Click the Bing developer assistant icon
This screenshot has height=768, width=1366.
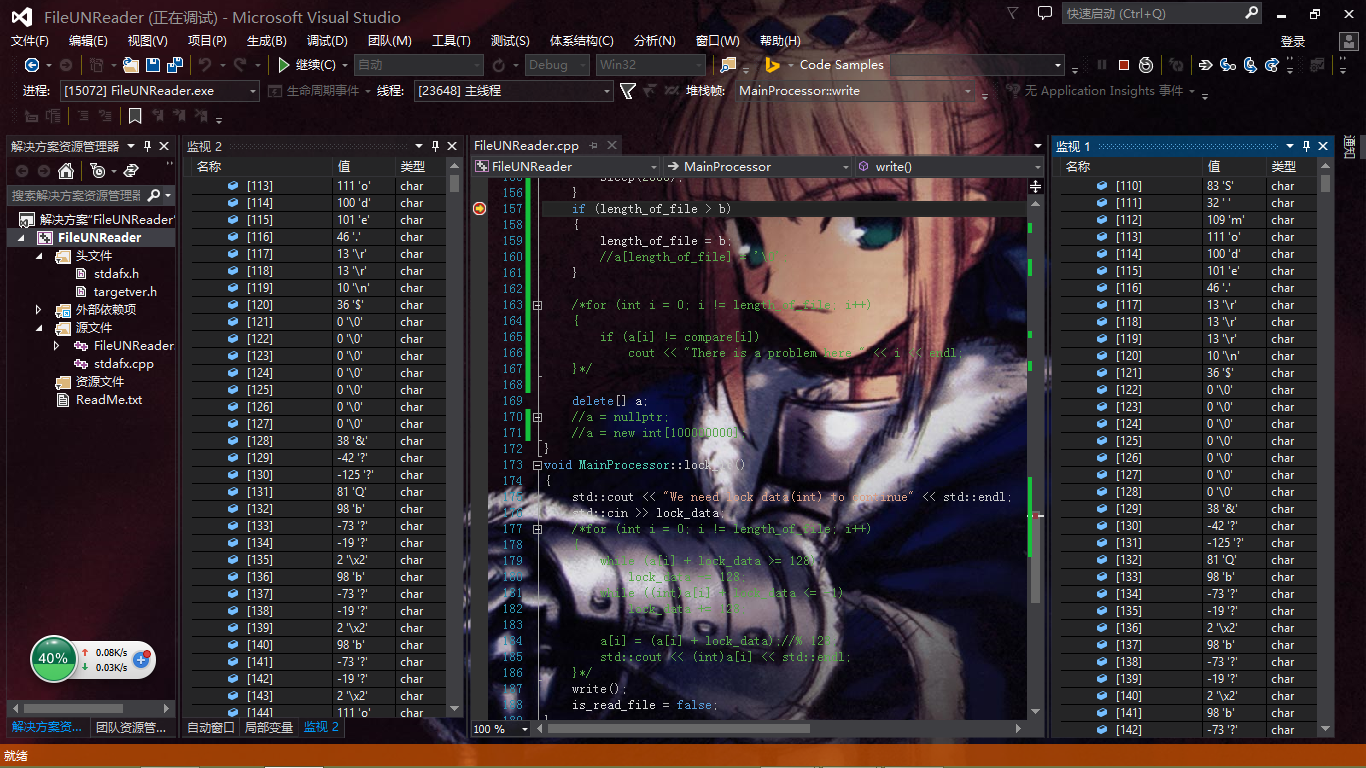point(772,65)
